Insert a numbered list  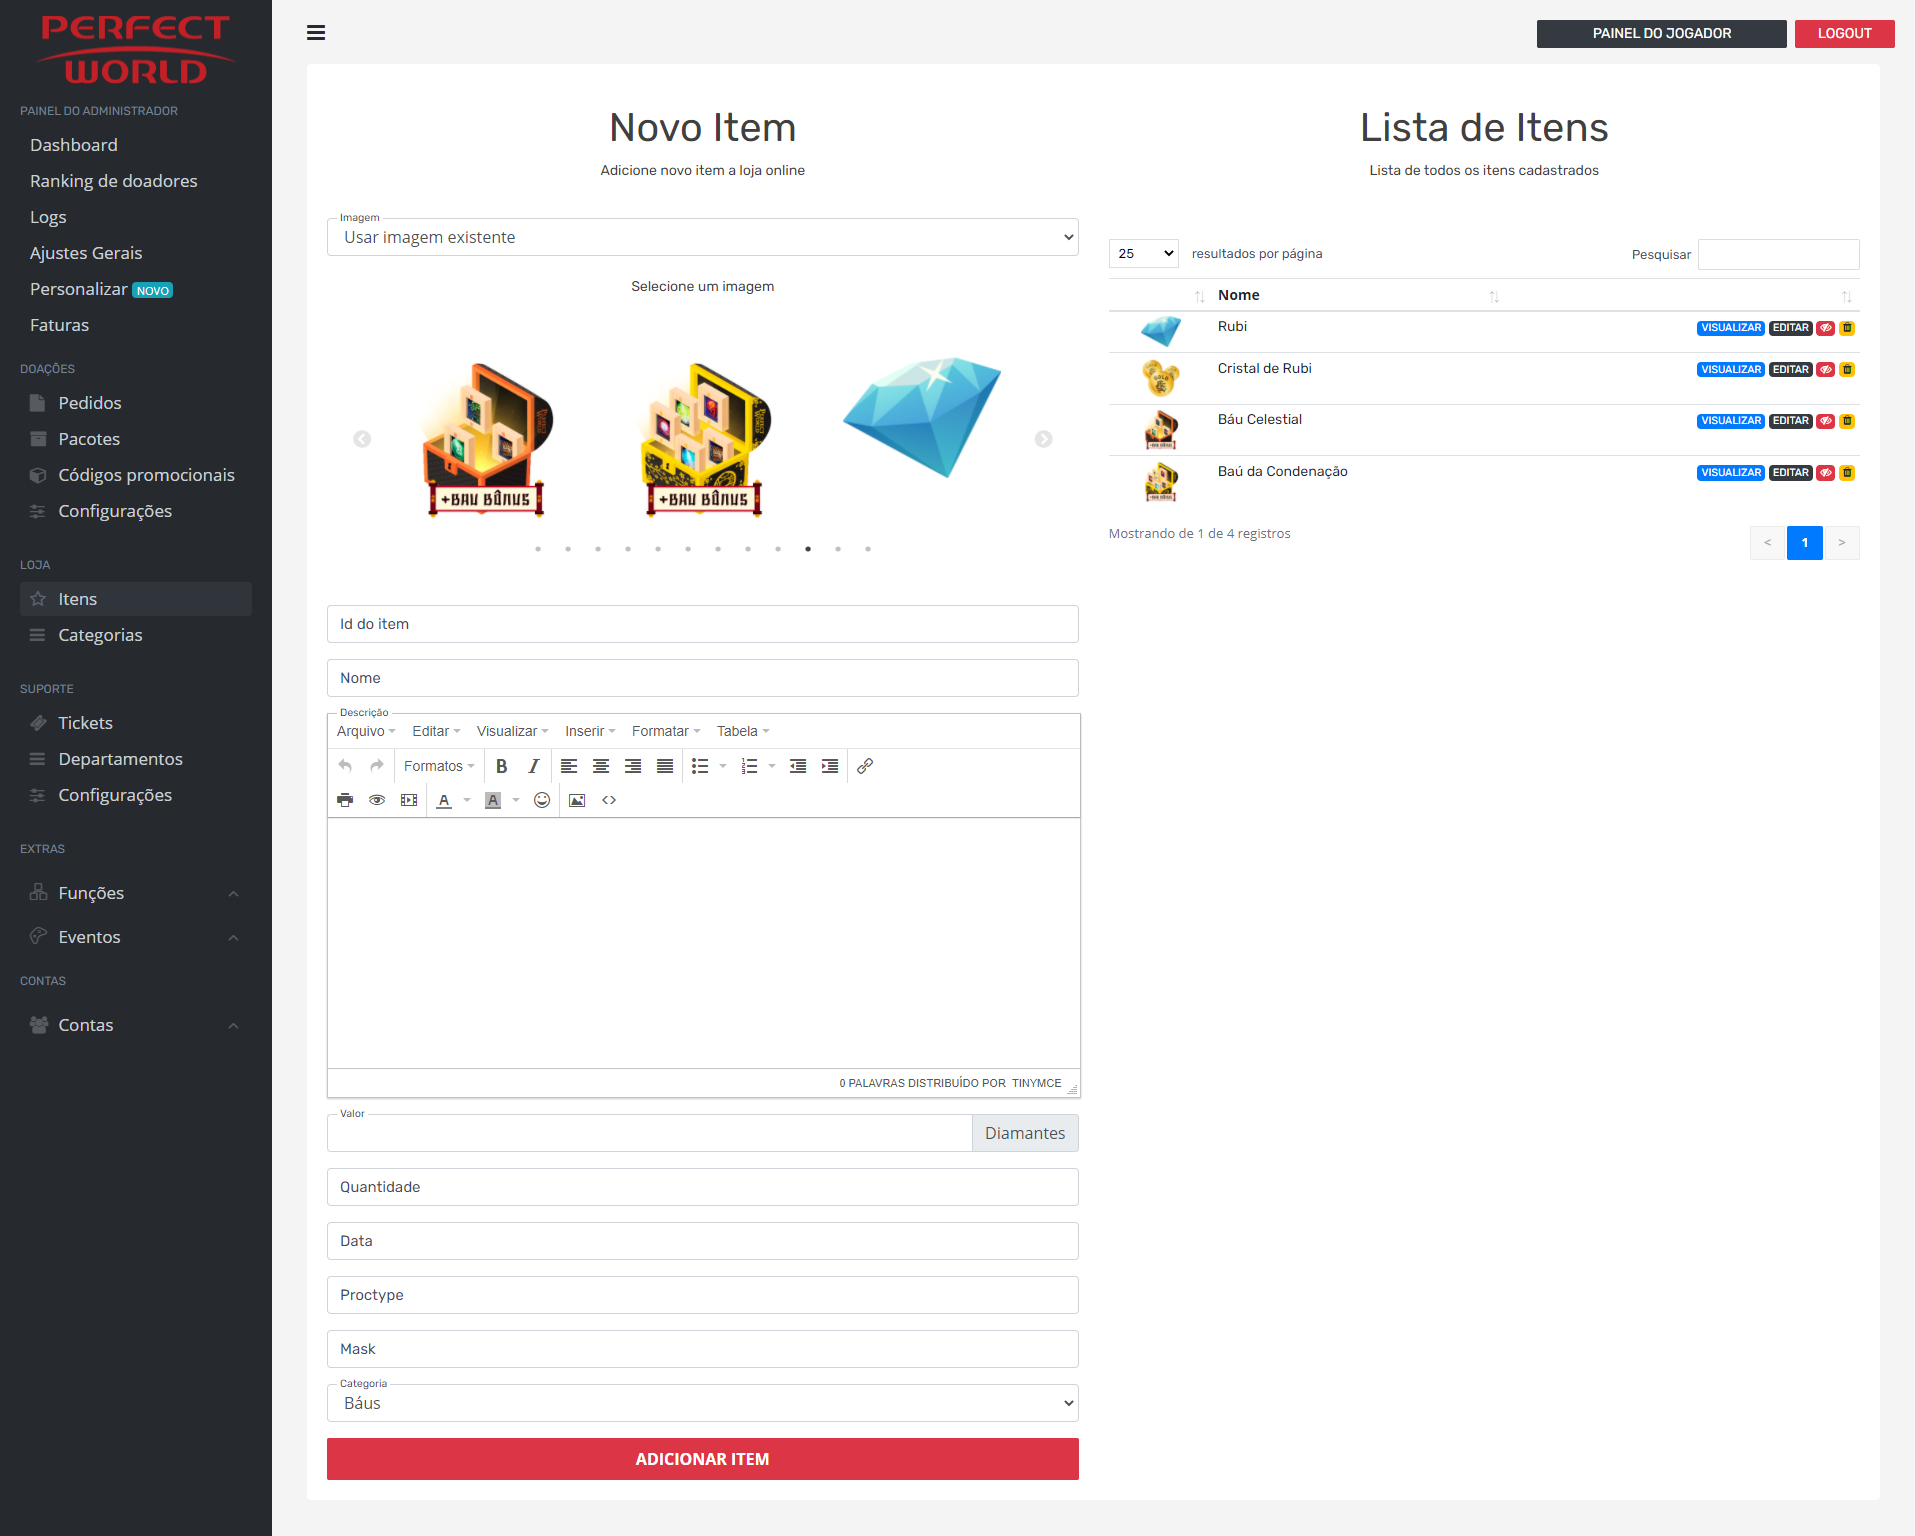[749, 766]
